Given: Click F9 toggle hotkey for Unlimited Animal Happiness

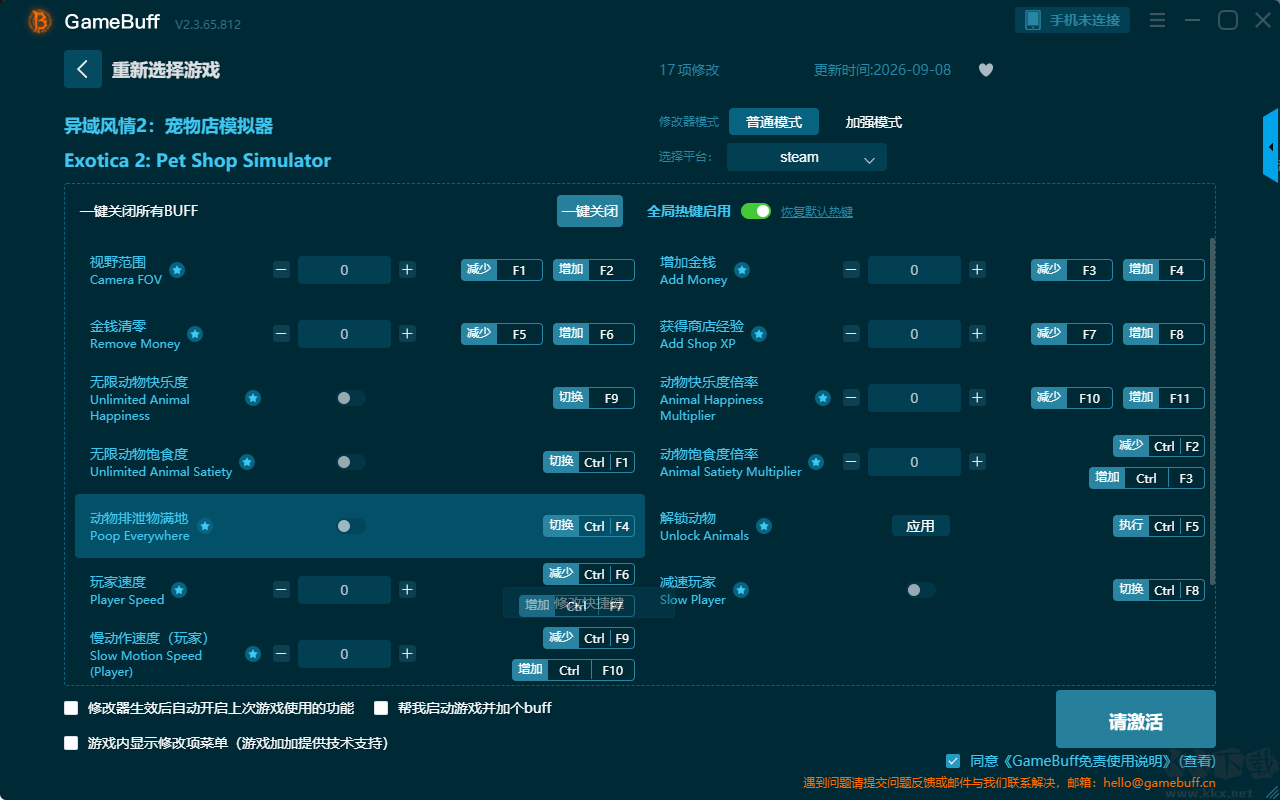Looking at the screenshot, I should pos(594,398).
